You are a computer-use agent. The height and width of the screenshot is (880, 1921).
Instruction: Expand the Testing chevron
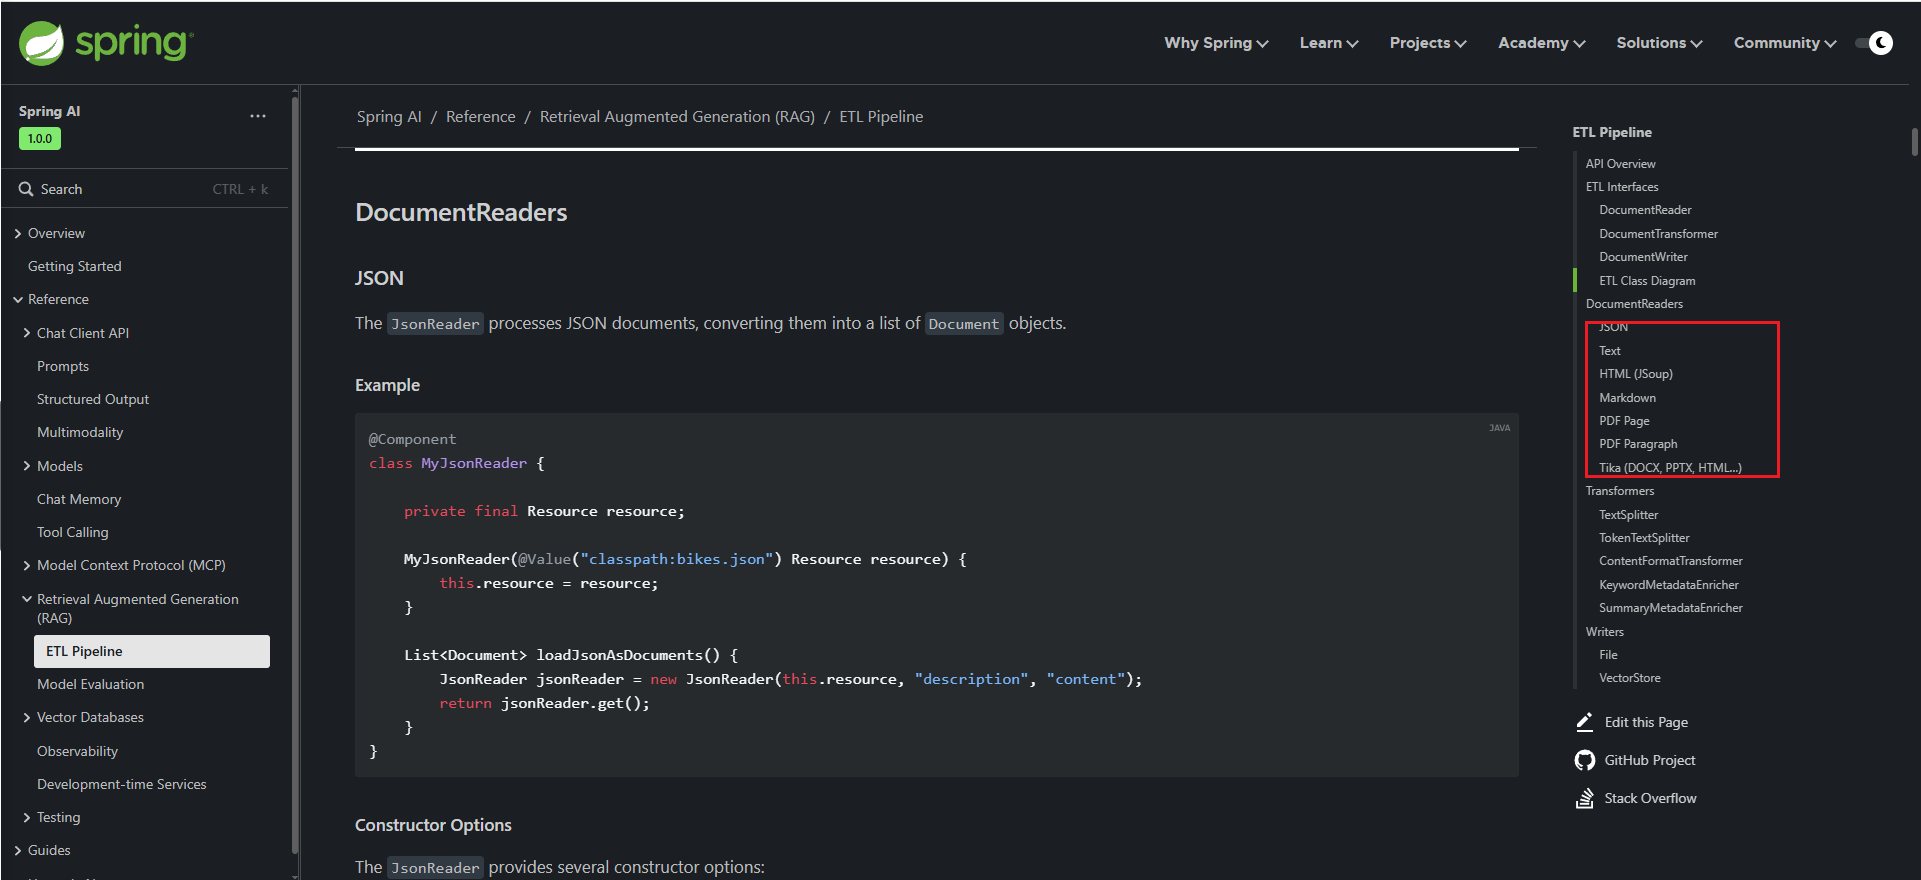[x=27, y=817]
